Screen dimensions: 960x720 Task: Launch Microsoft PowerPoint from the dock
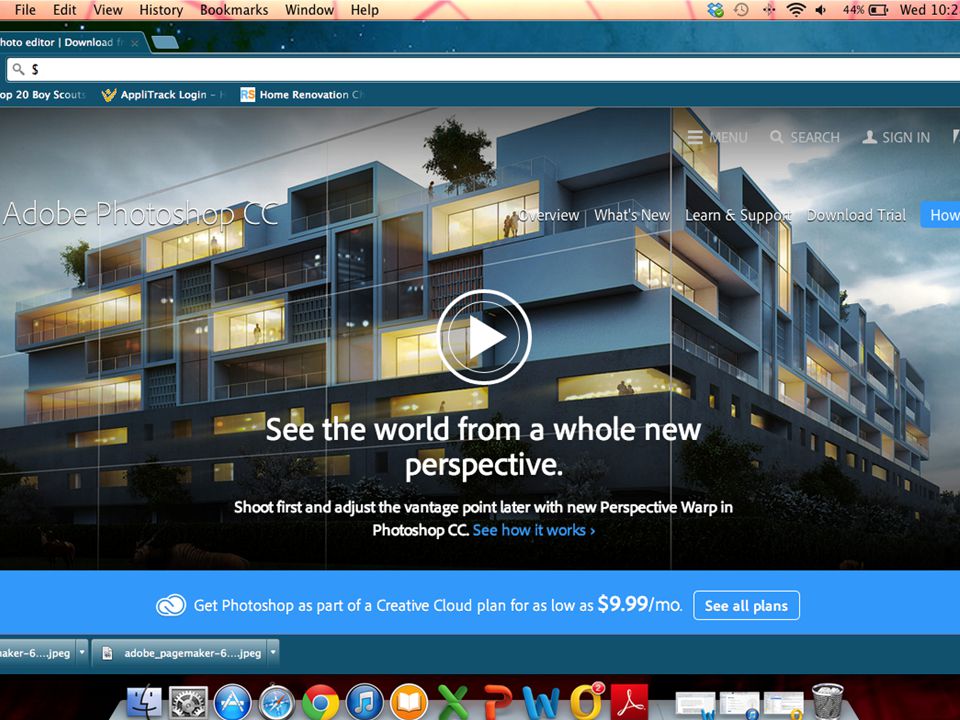click(498, 702)
